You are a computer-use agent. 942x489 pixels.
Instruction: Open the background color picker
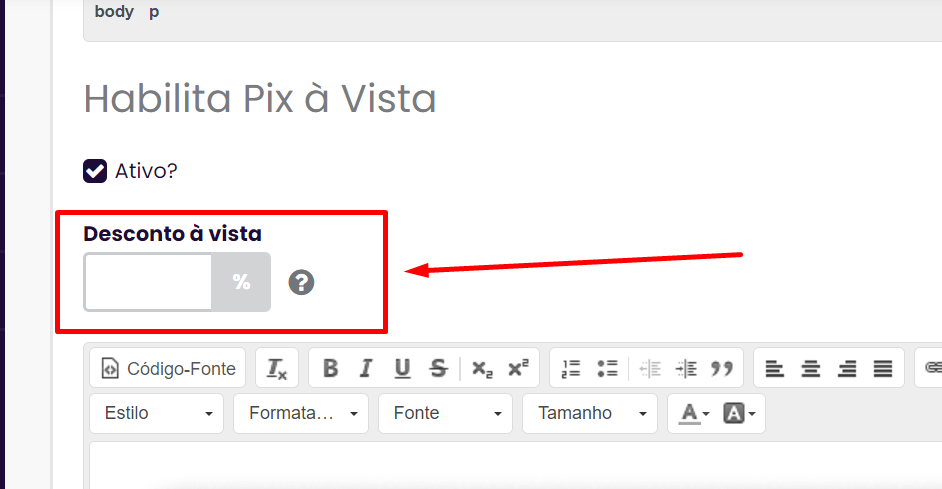[739, 413]
